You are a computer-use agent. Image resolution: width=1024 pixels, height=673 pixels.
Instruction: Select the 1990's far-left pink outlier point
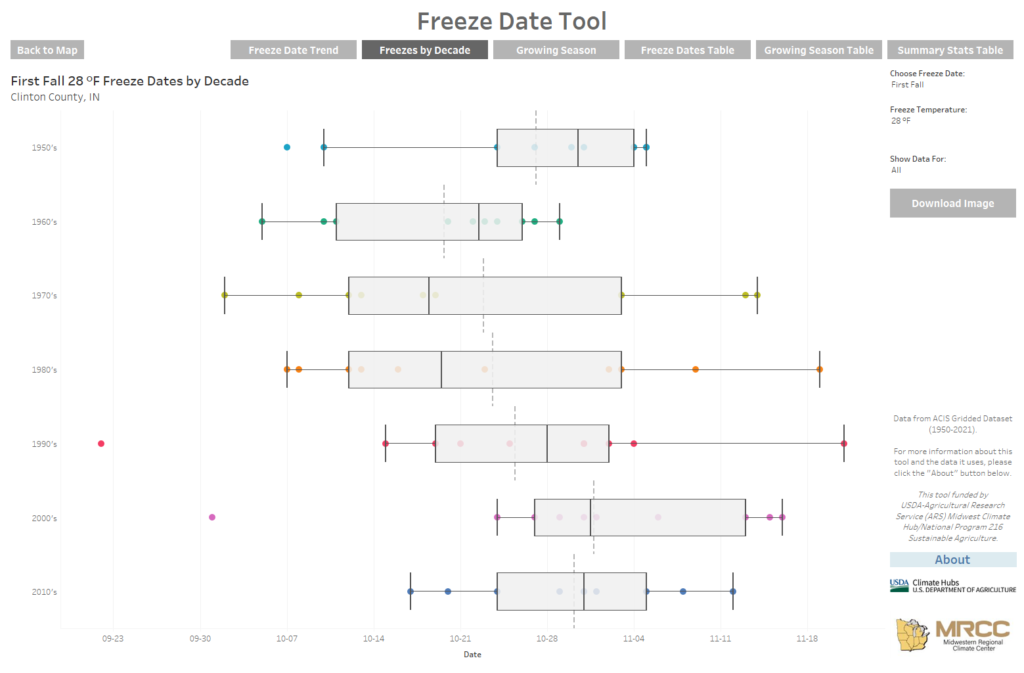[x=100, y=443]
